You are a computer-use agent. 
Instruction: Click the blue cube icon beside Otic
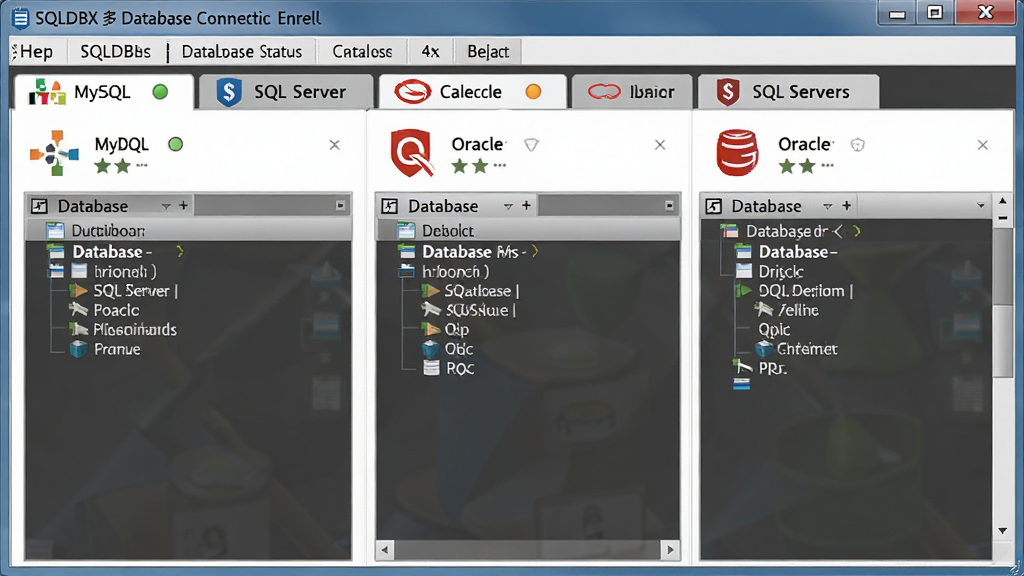(x=430, y=349)
